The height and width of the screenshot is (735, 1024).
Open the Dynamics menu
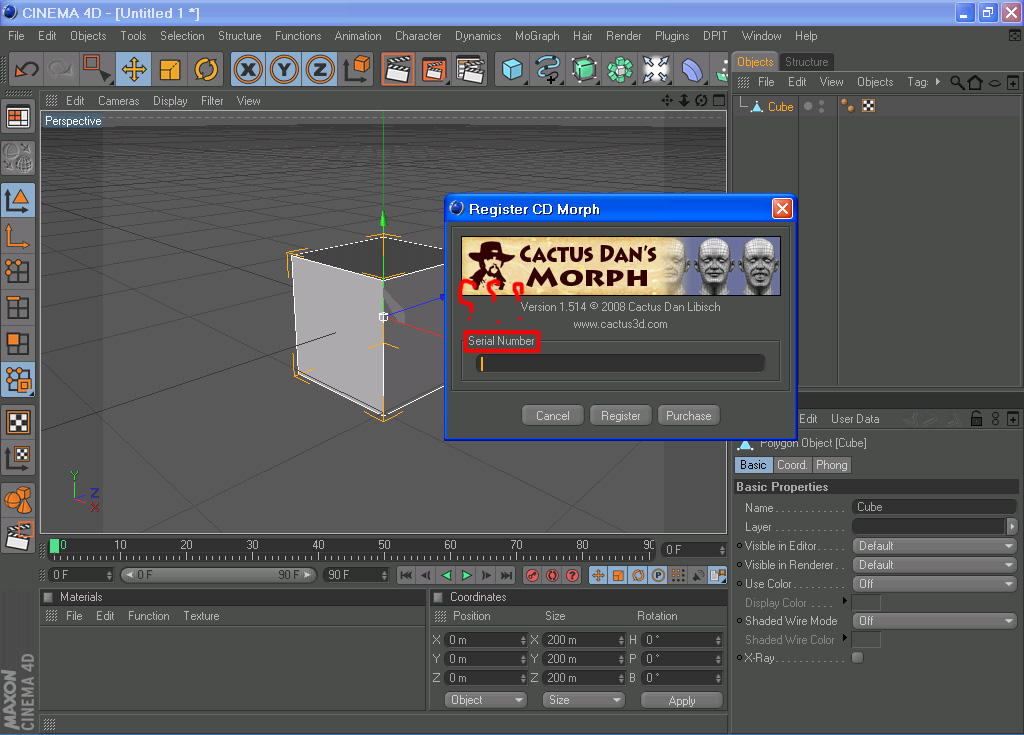coord(478,36)
